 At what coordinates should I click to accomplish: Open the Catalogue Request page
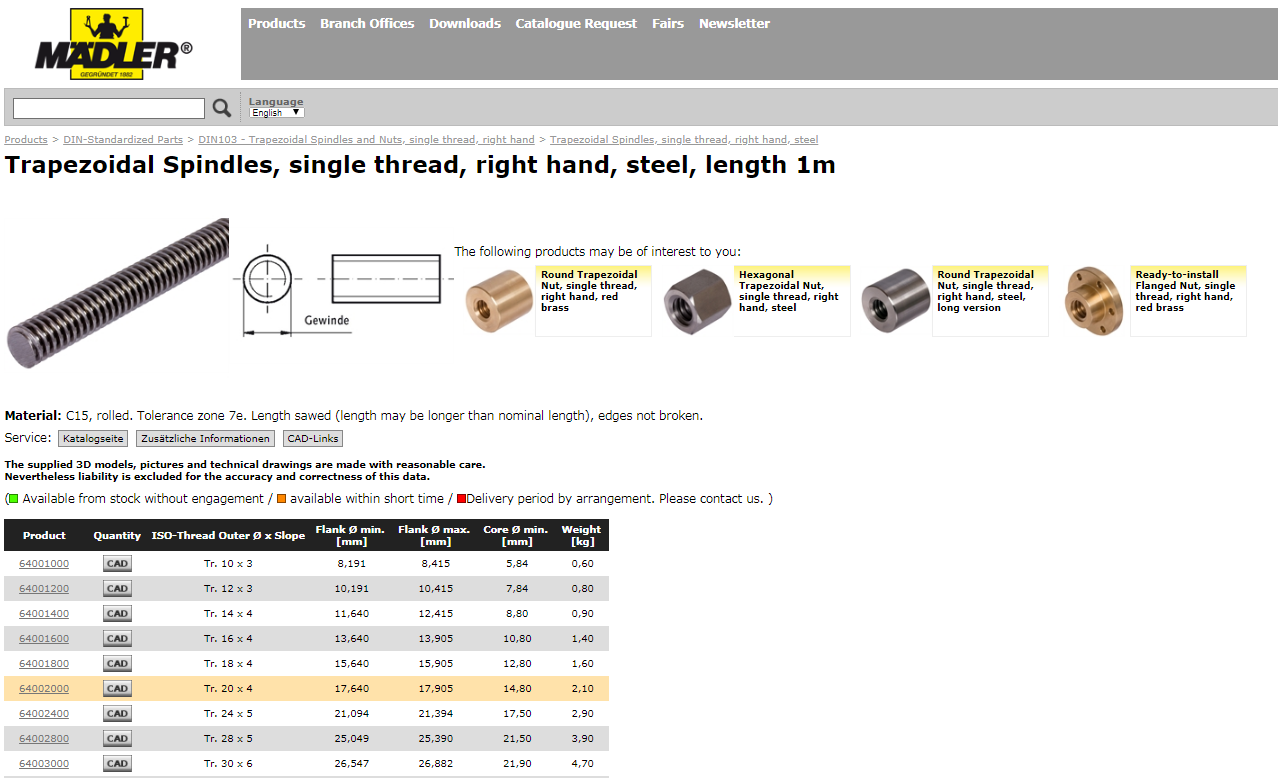pyautogui.click(x=576, y=23)
